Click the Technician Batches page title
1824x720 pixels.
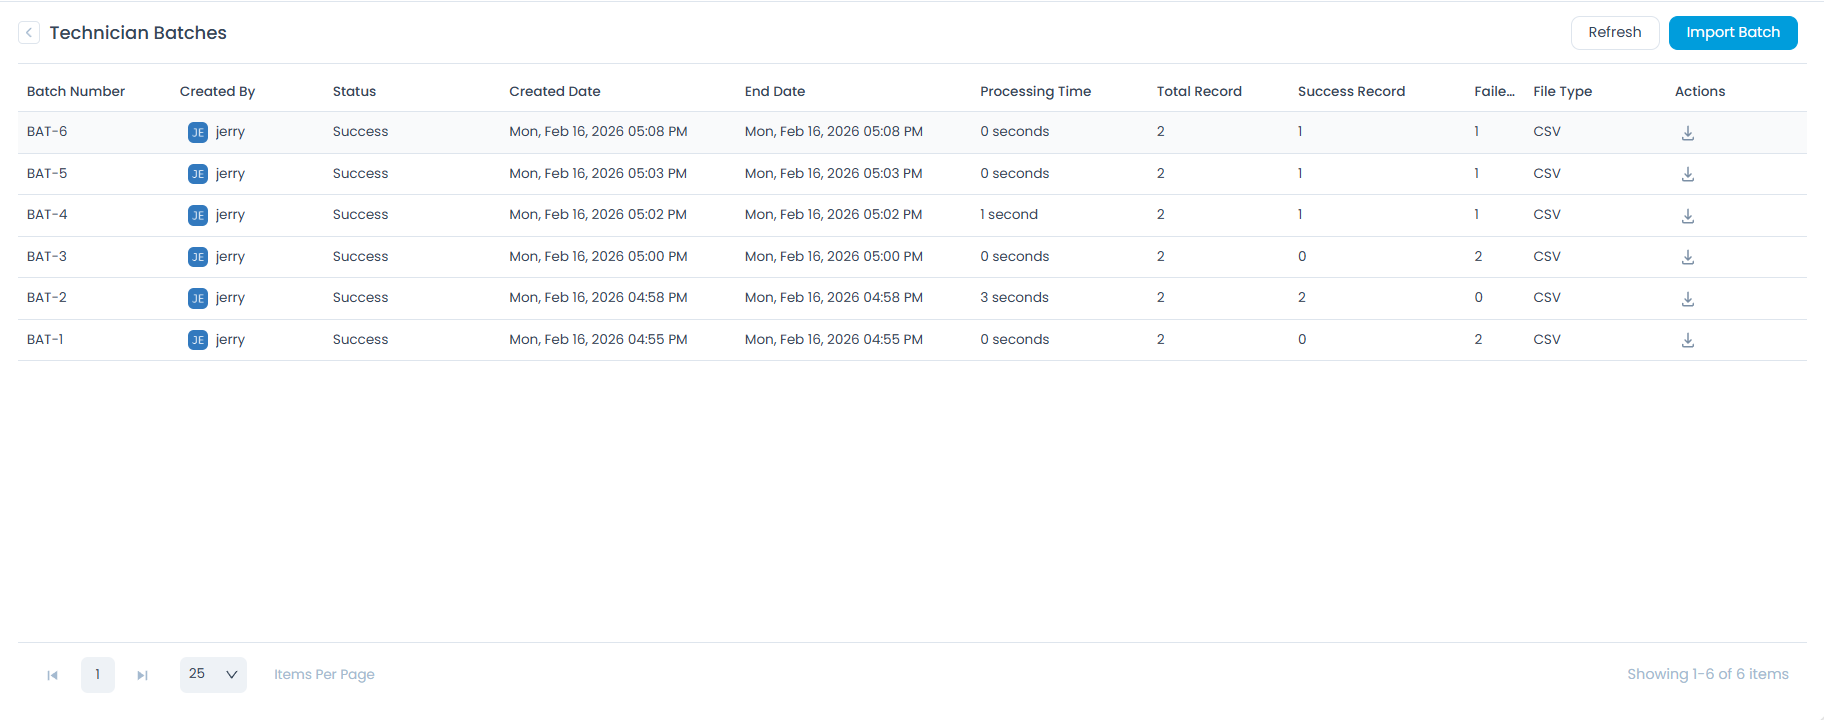coord(138,33)
